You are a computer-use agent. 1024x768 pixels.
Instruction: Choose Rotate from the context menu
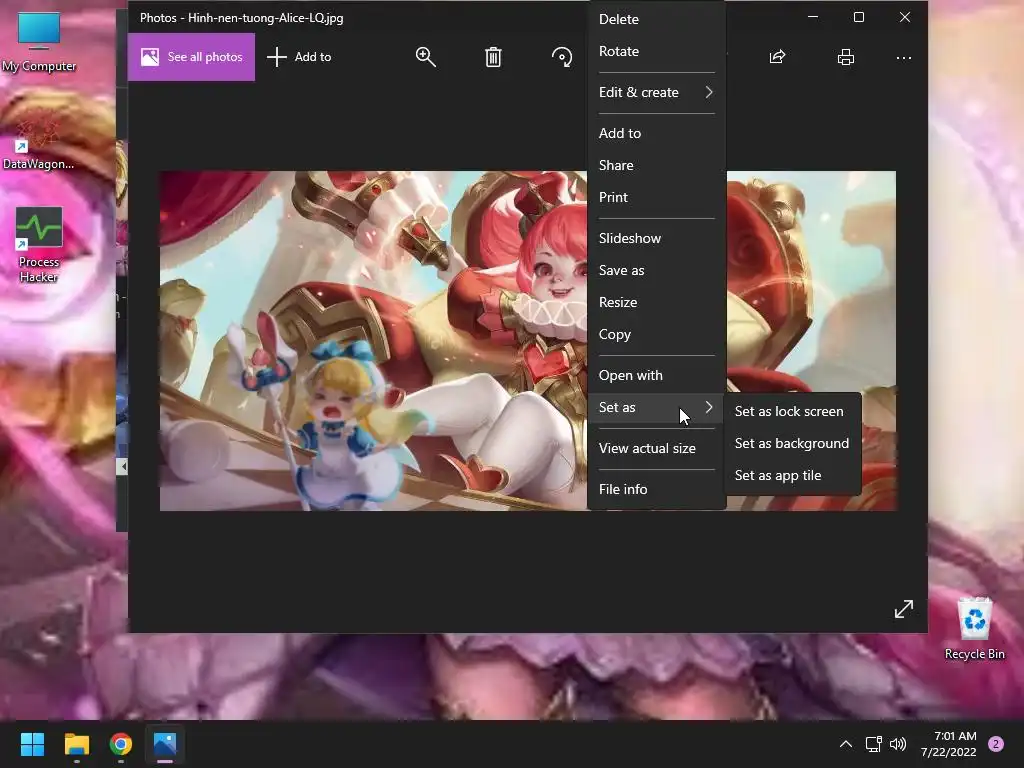click(x=656, y=51)
